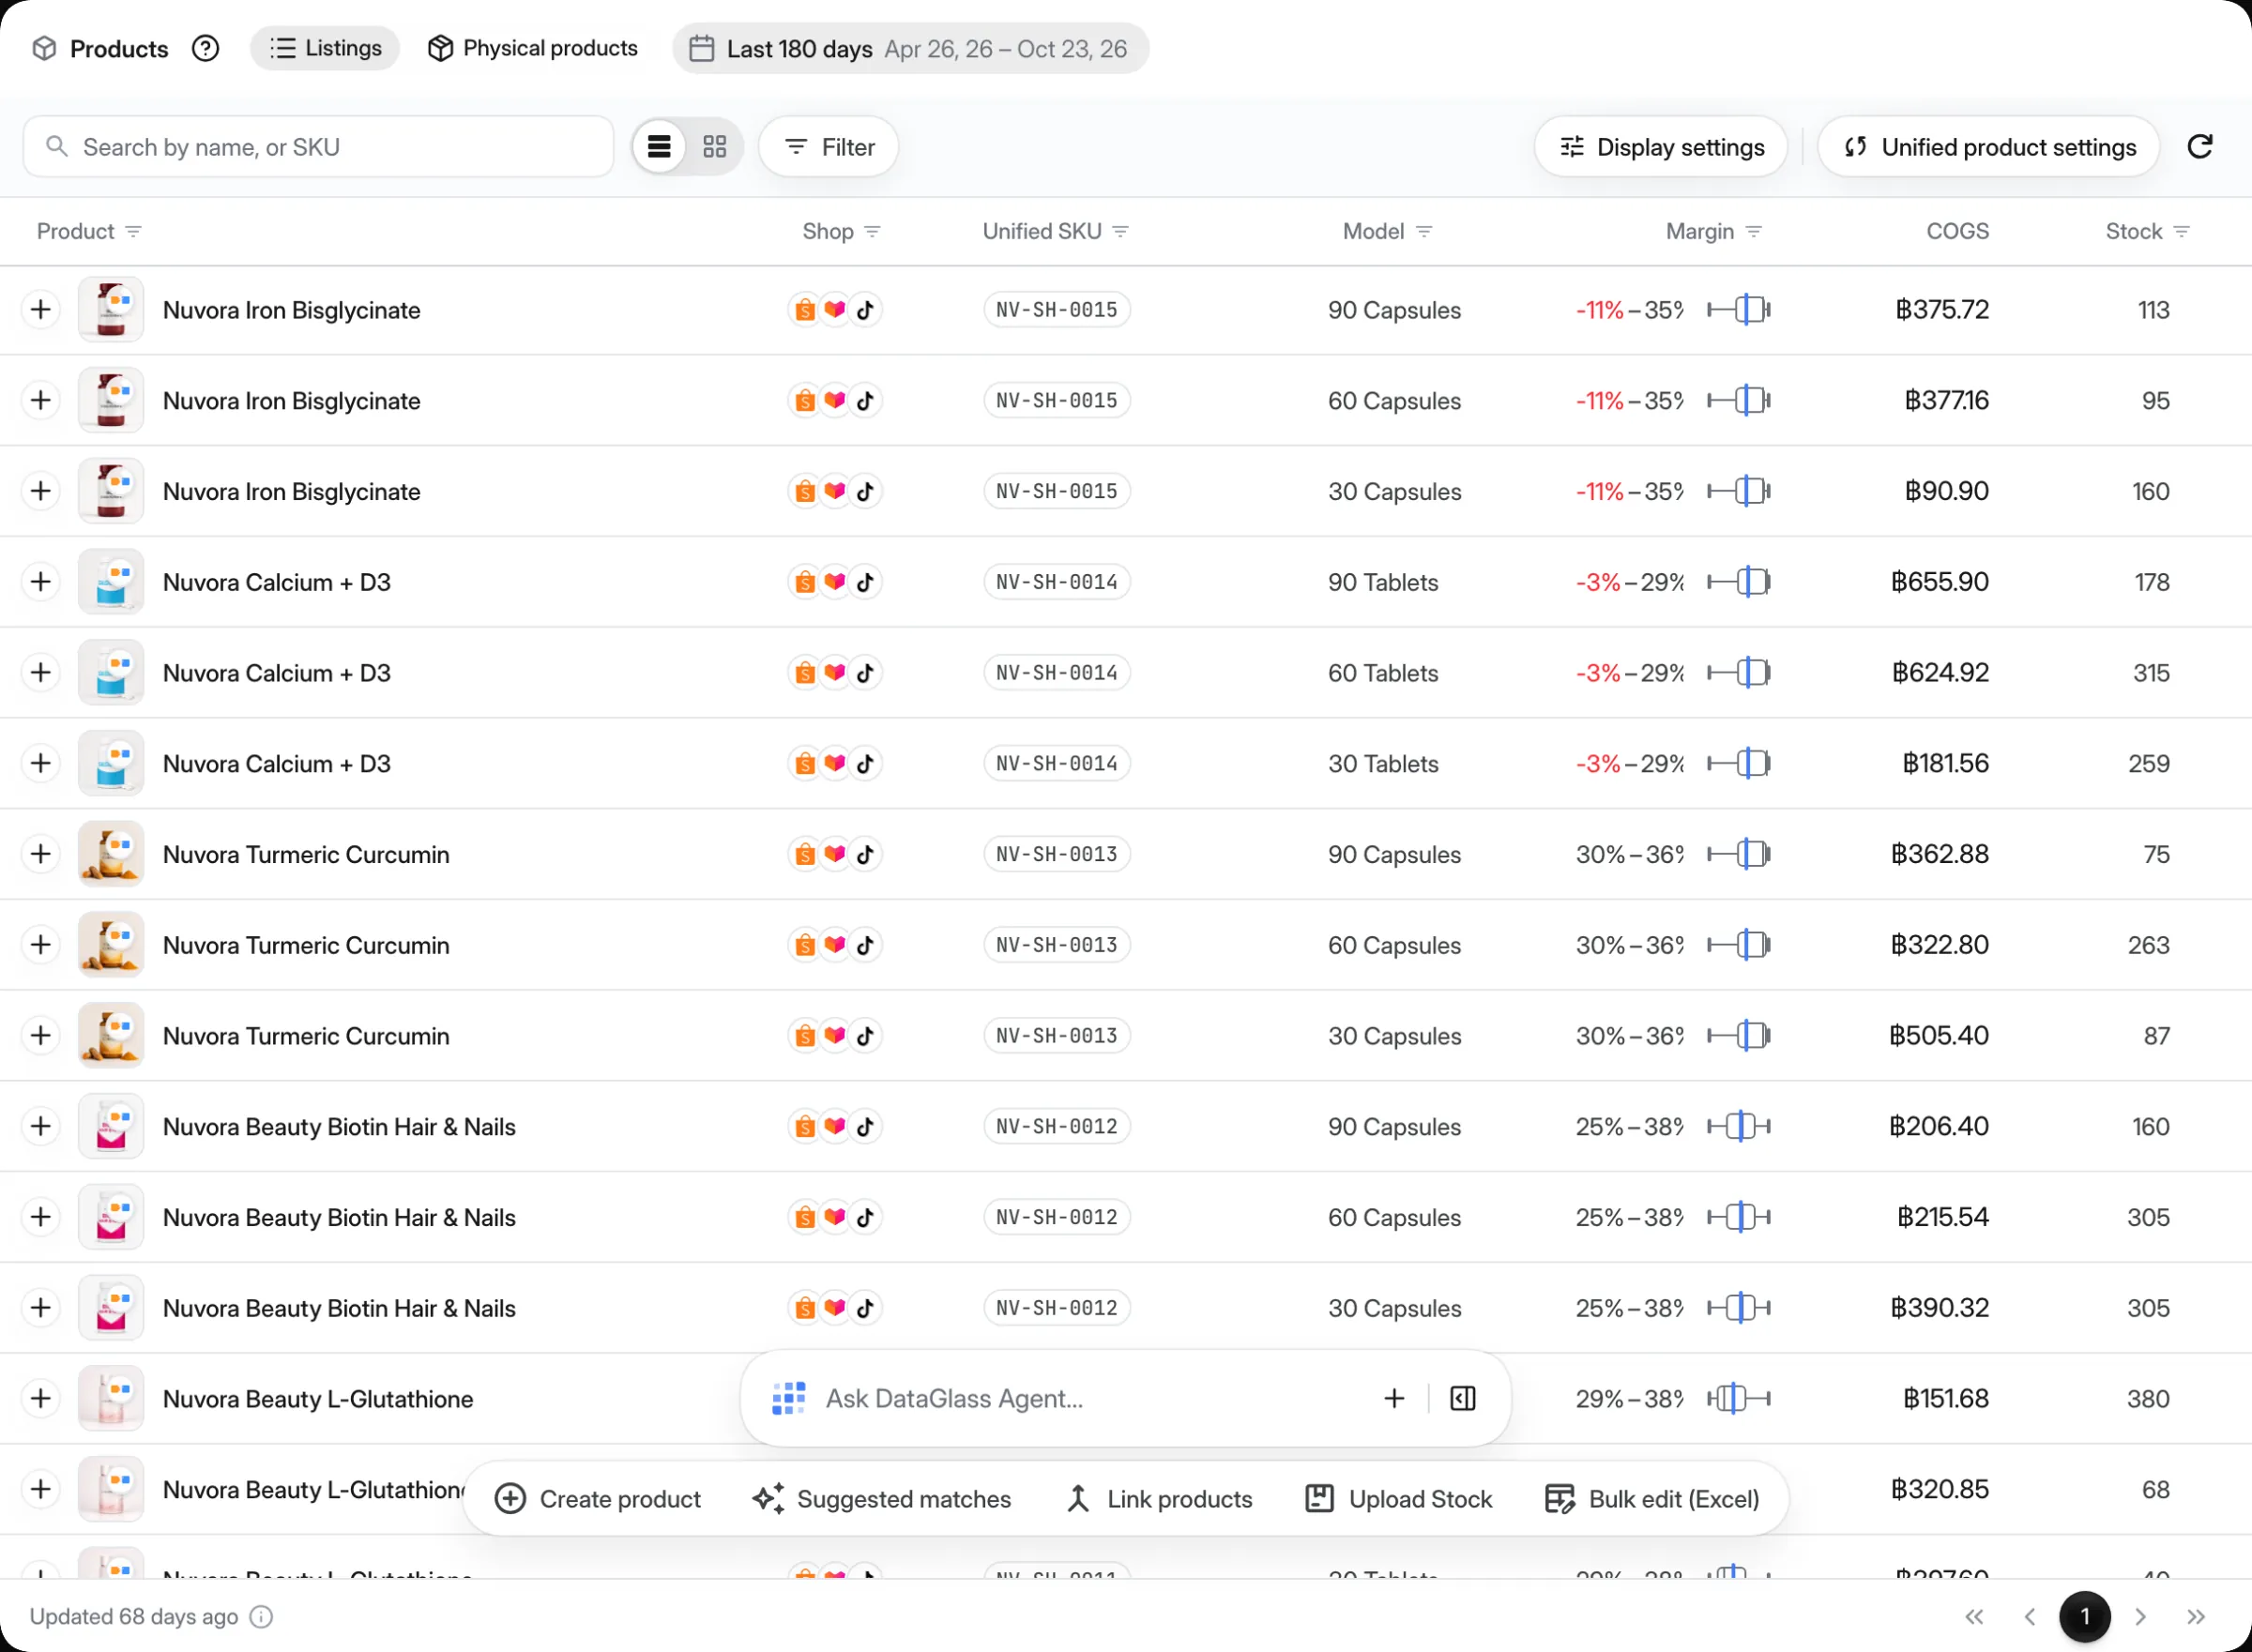2252x1652 pixels.
Task: Go to the previous page arrow
Action: pyautogui.click(x=2029, y=1617)
